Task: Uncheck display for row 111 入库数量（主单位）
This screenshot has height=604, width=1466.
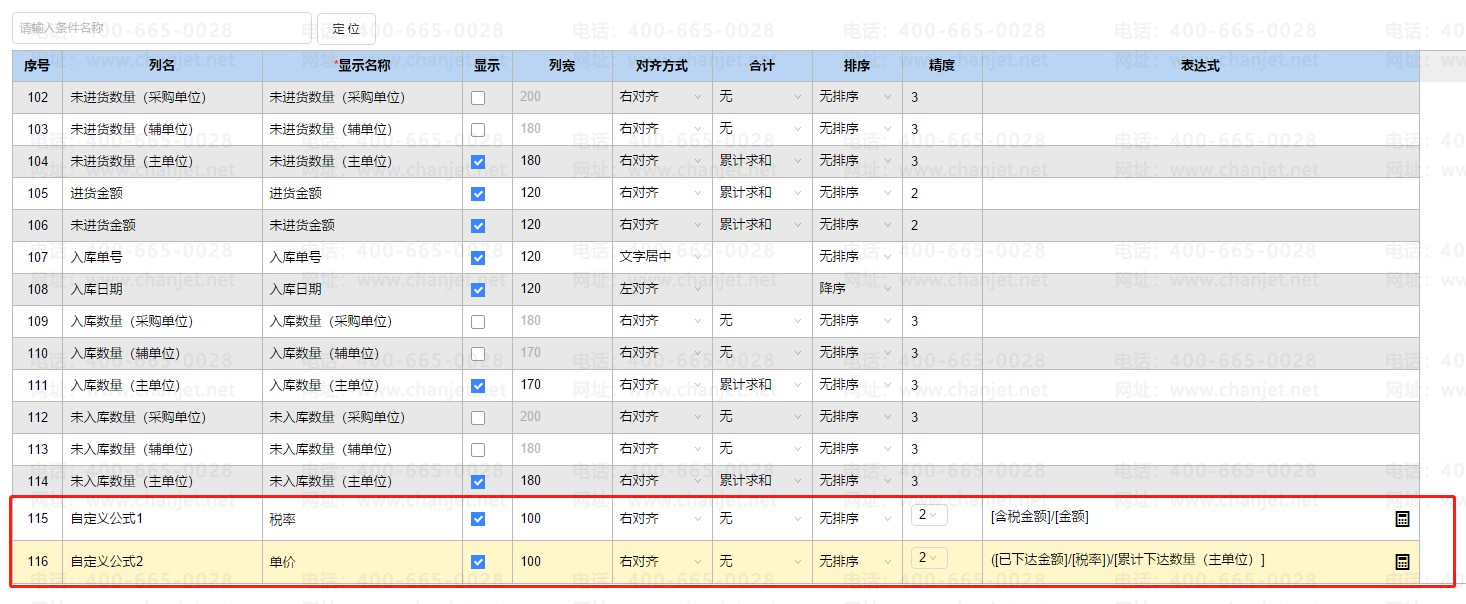Action: point(478,386)
